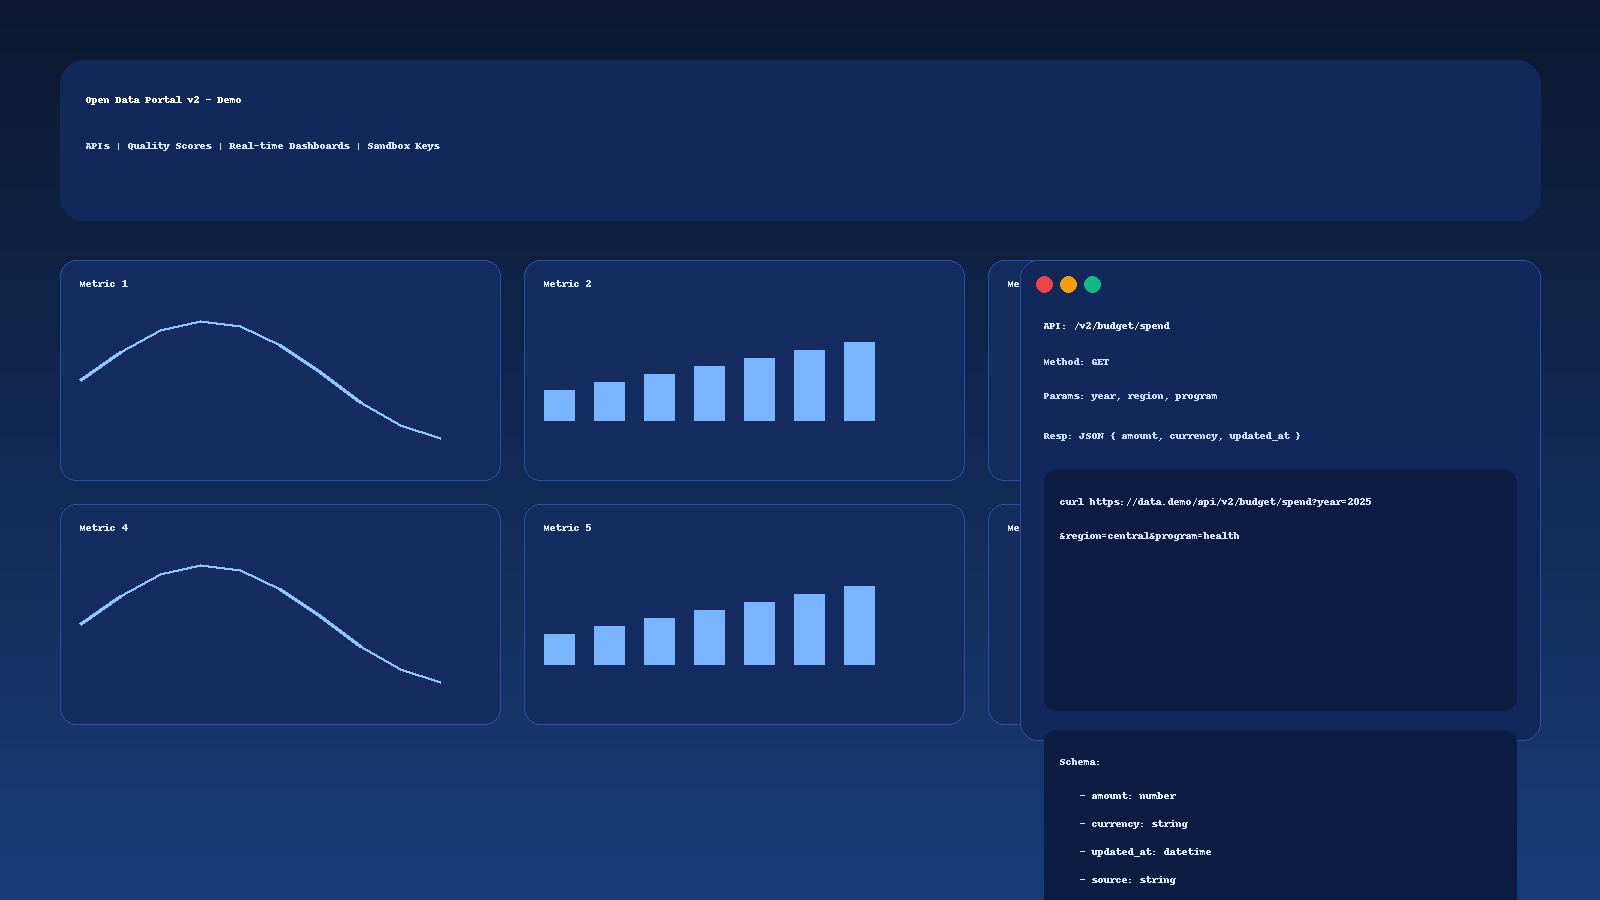Click the green maximize dot in API panel

tap(1092, 285)
